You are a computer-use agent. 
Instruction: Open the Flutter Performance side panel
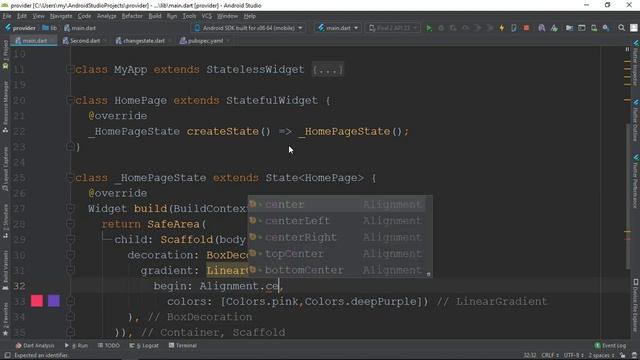point(636,182)
